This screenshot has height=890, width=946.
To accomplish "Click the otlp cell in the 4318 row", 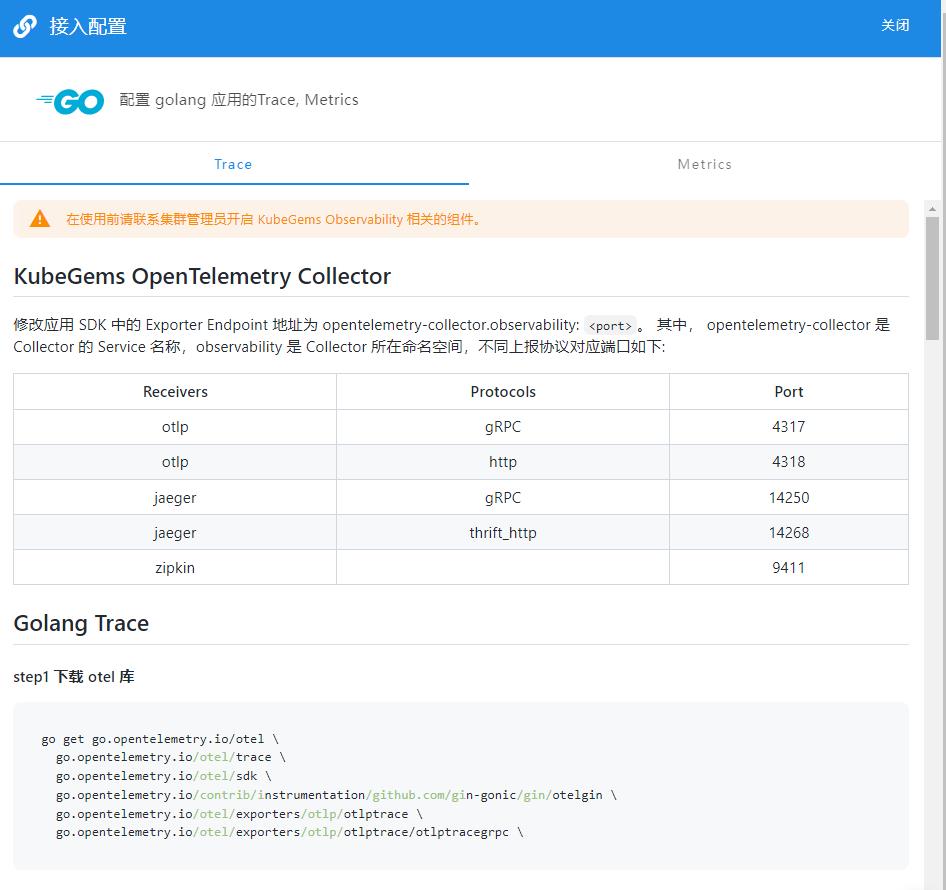I will click(x=175, y=462).
